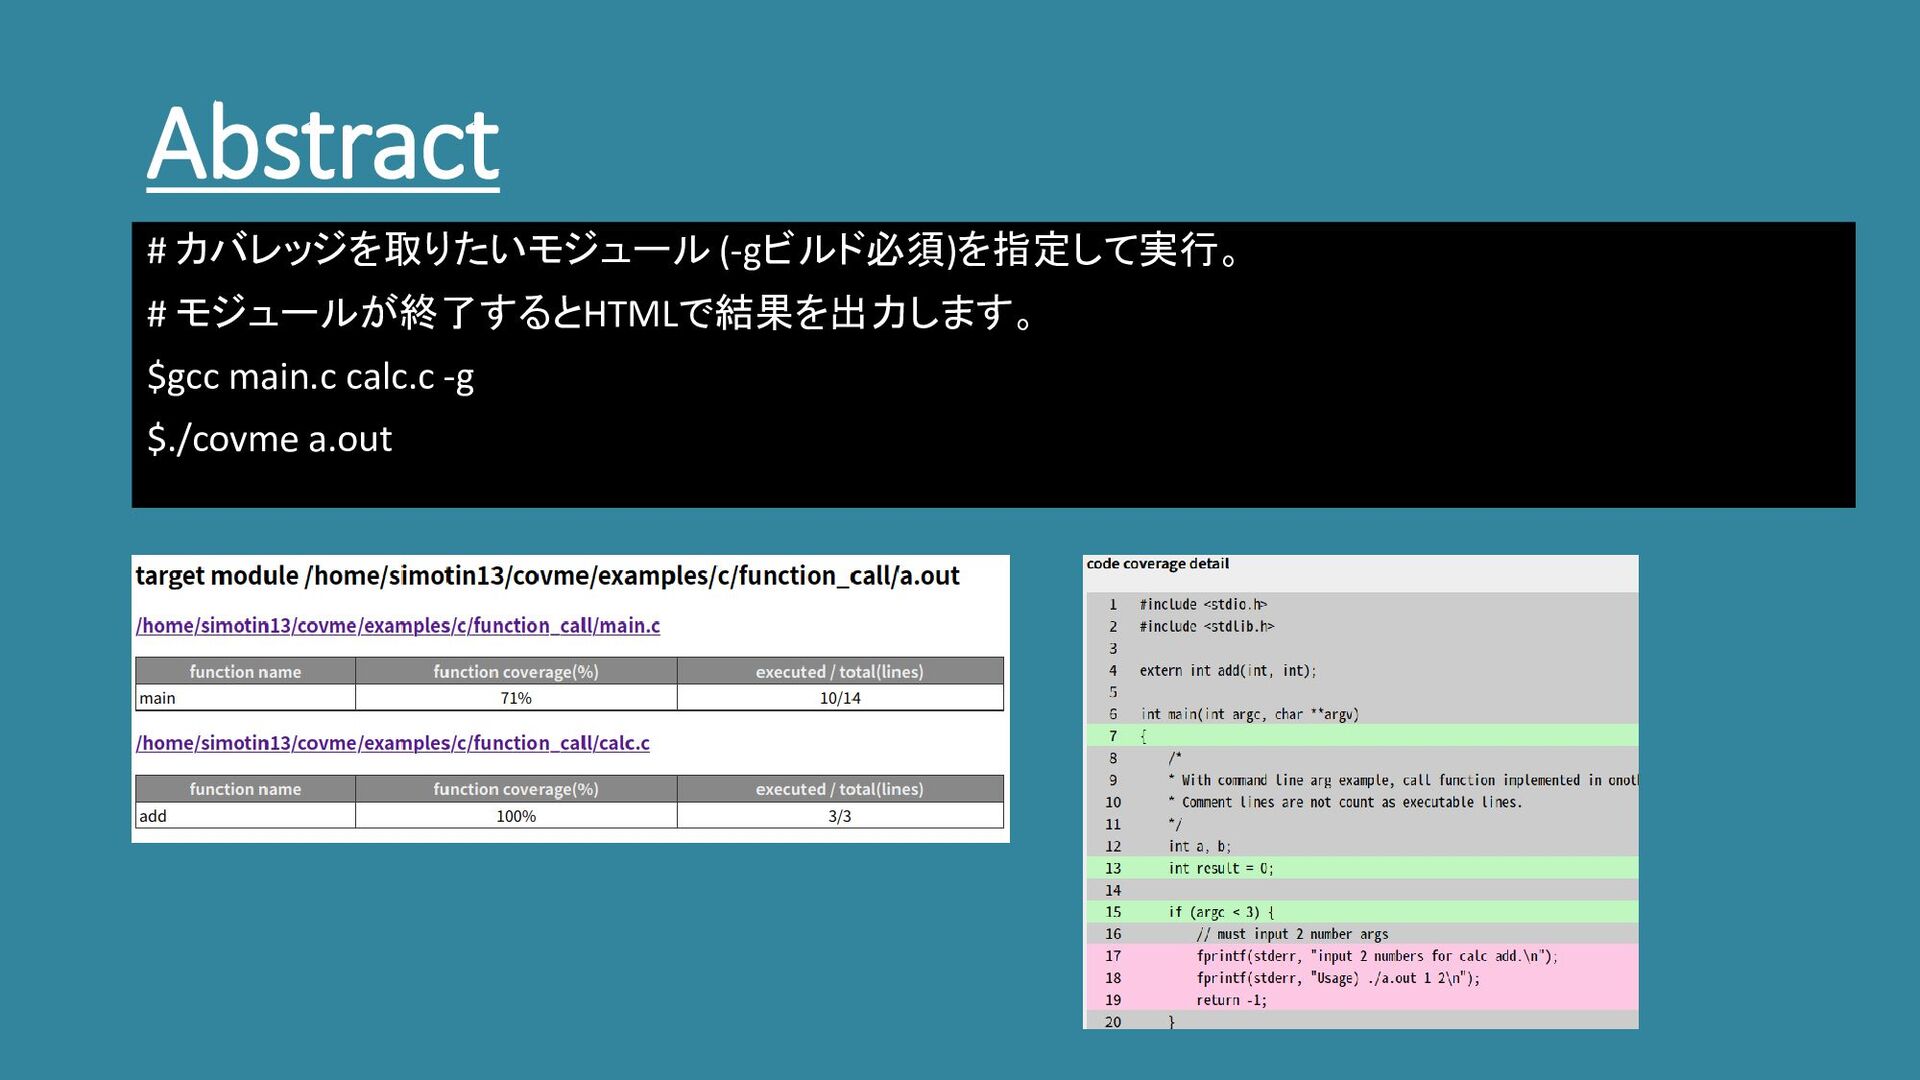
Task: Click code line 15 with argc check
Action: point(1220,912)
